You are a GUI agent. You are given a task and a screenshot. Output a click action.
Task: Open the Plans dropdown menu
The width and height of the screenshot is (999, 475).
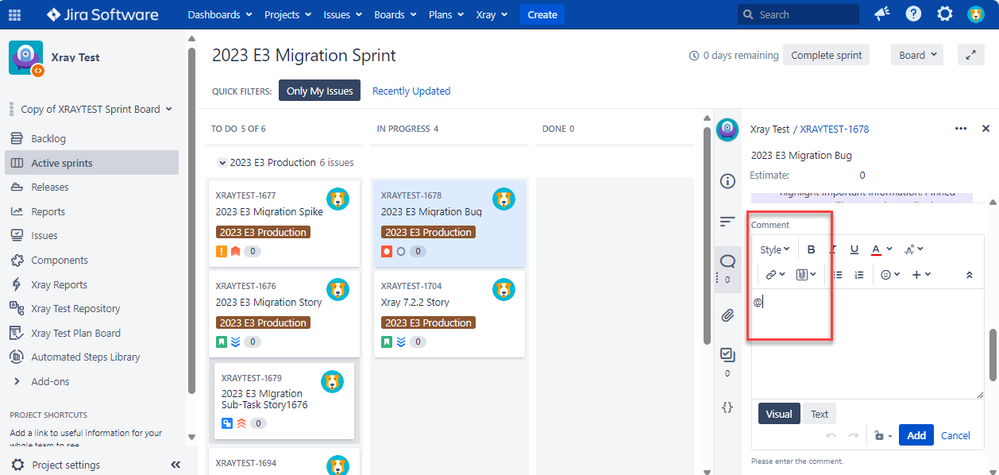[x=447, y=14]
